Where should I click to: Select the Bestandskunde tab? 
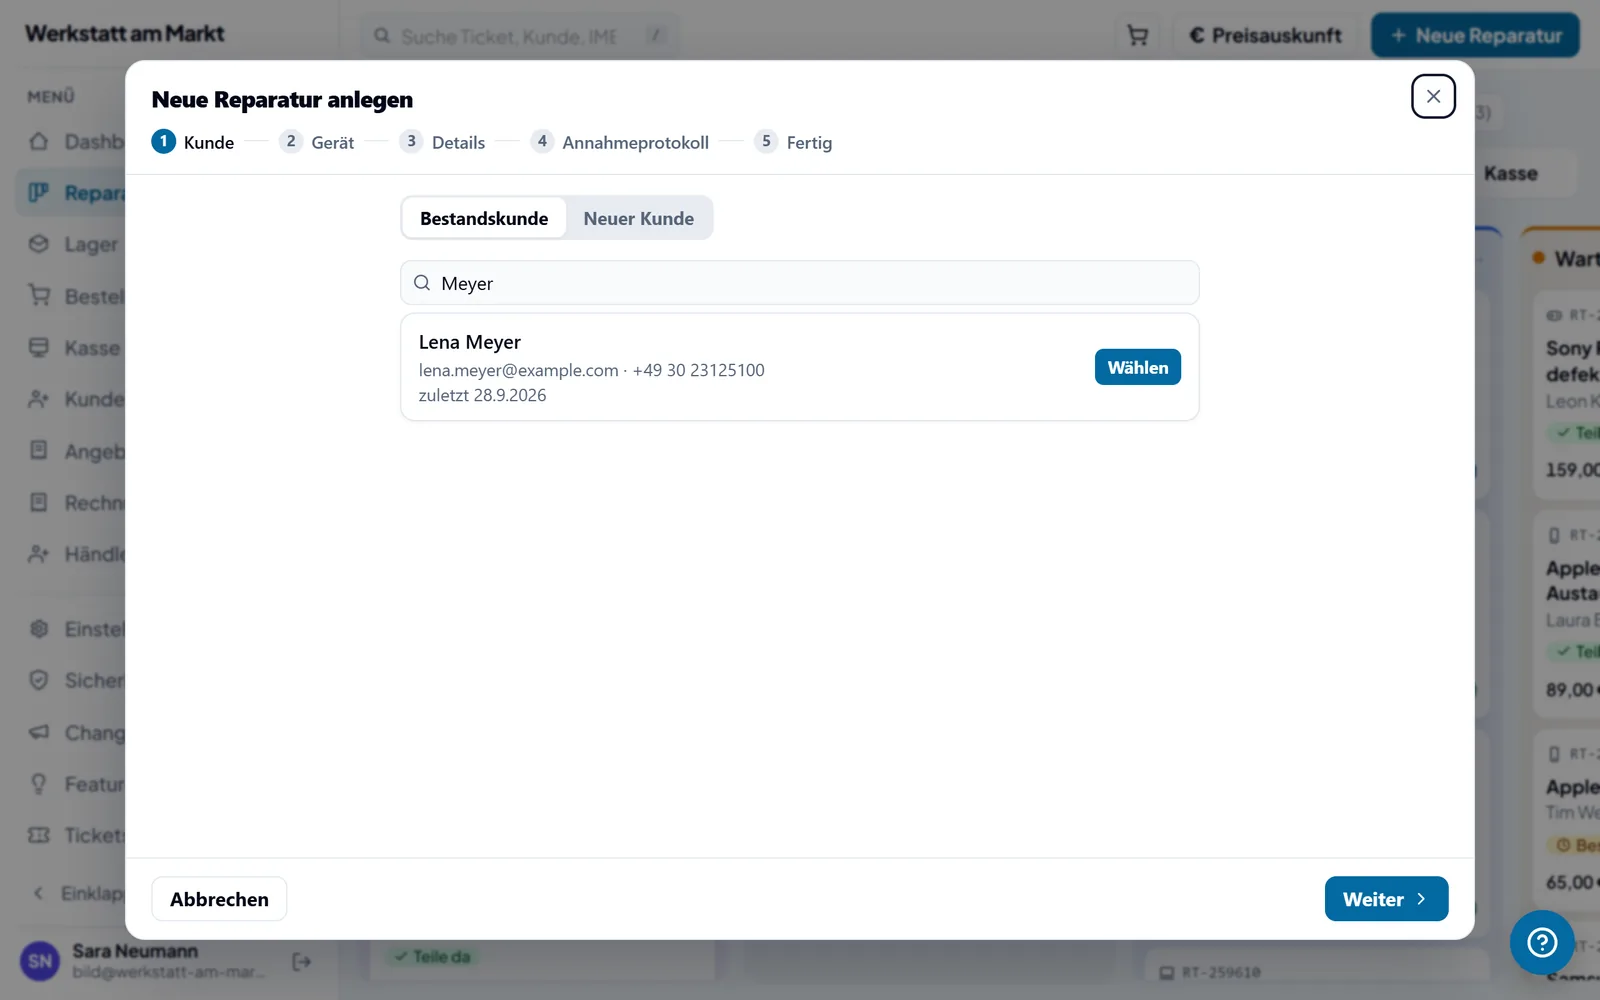coord(484,218)
